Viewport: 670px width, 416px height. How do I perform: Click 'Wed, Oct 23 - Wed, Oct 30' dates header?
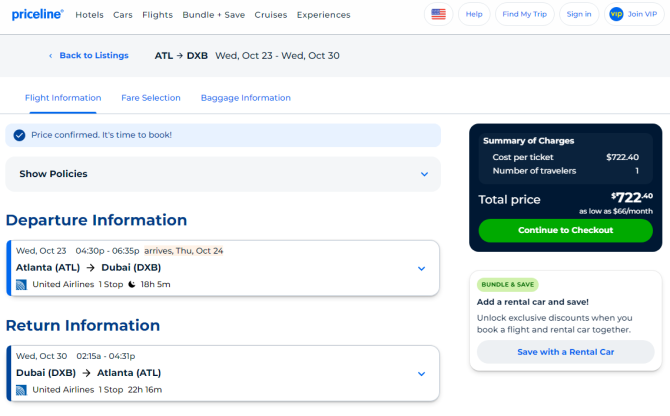click(277, 56)
